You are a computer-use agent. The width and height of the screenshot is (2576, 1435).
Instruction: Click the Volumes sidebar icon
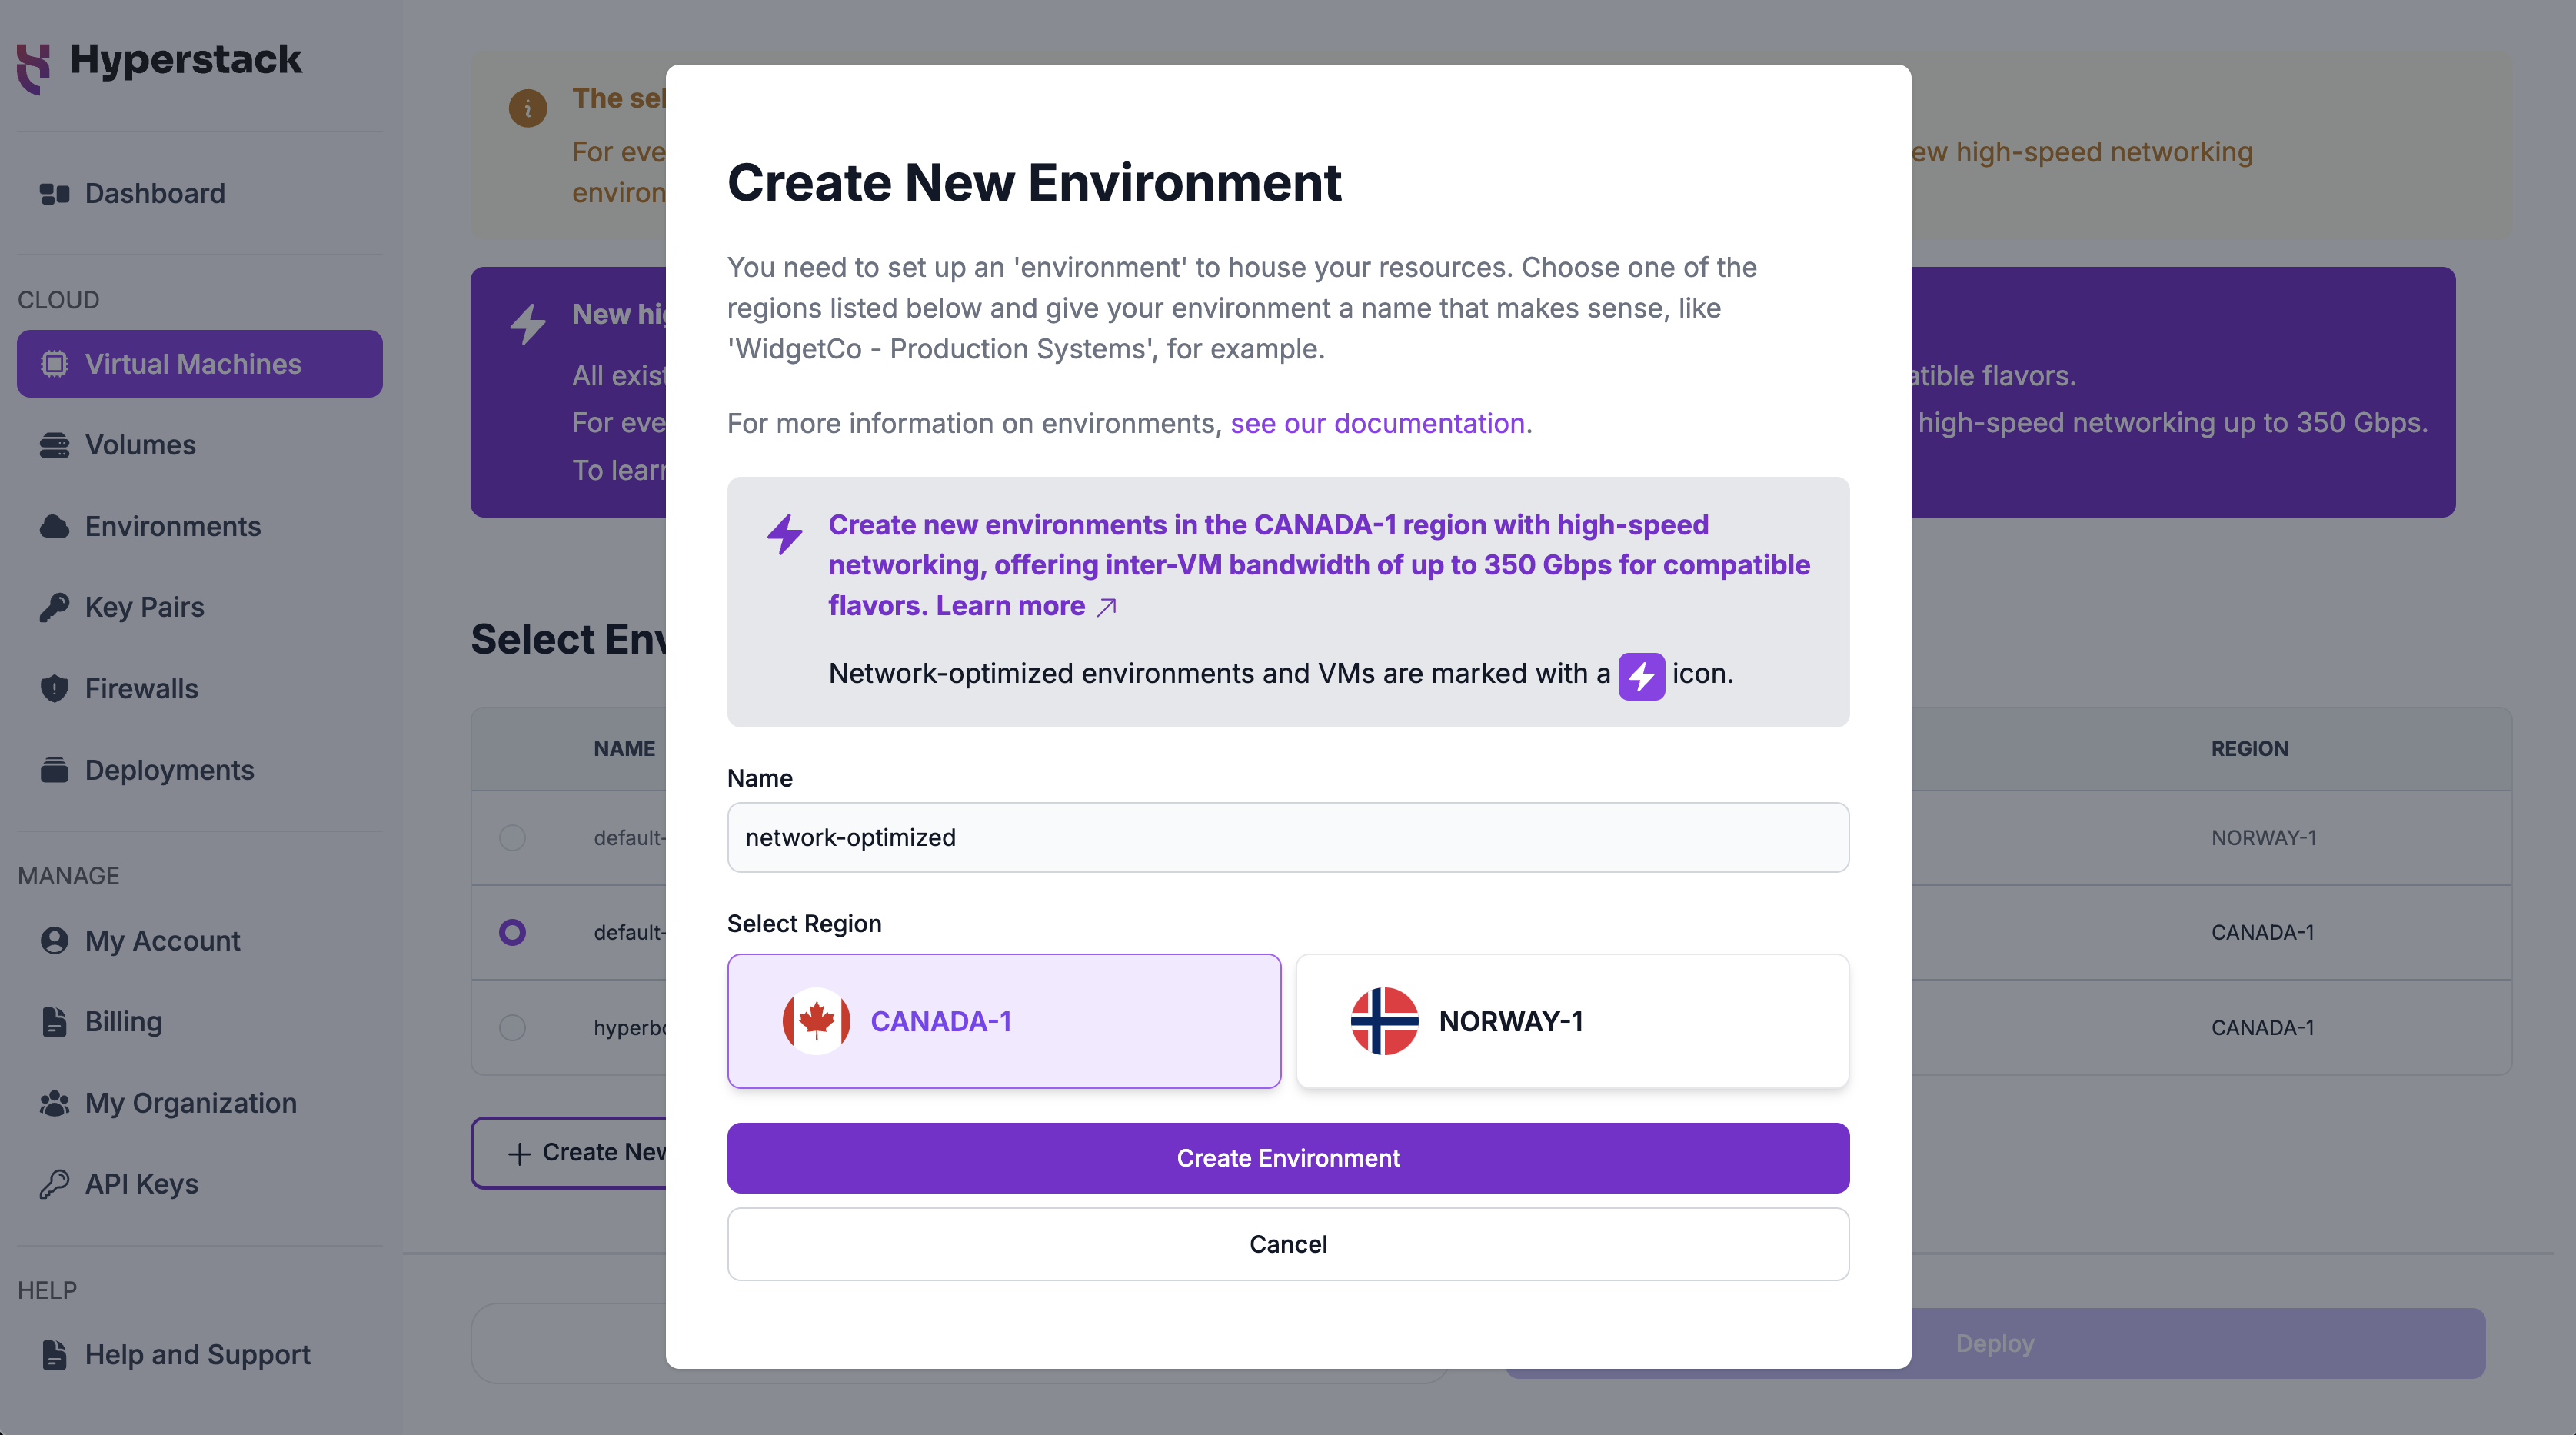coord(53,444)
